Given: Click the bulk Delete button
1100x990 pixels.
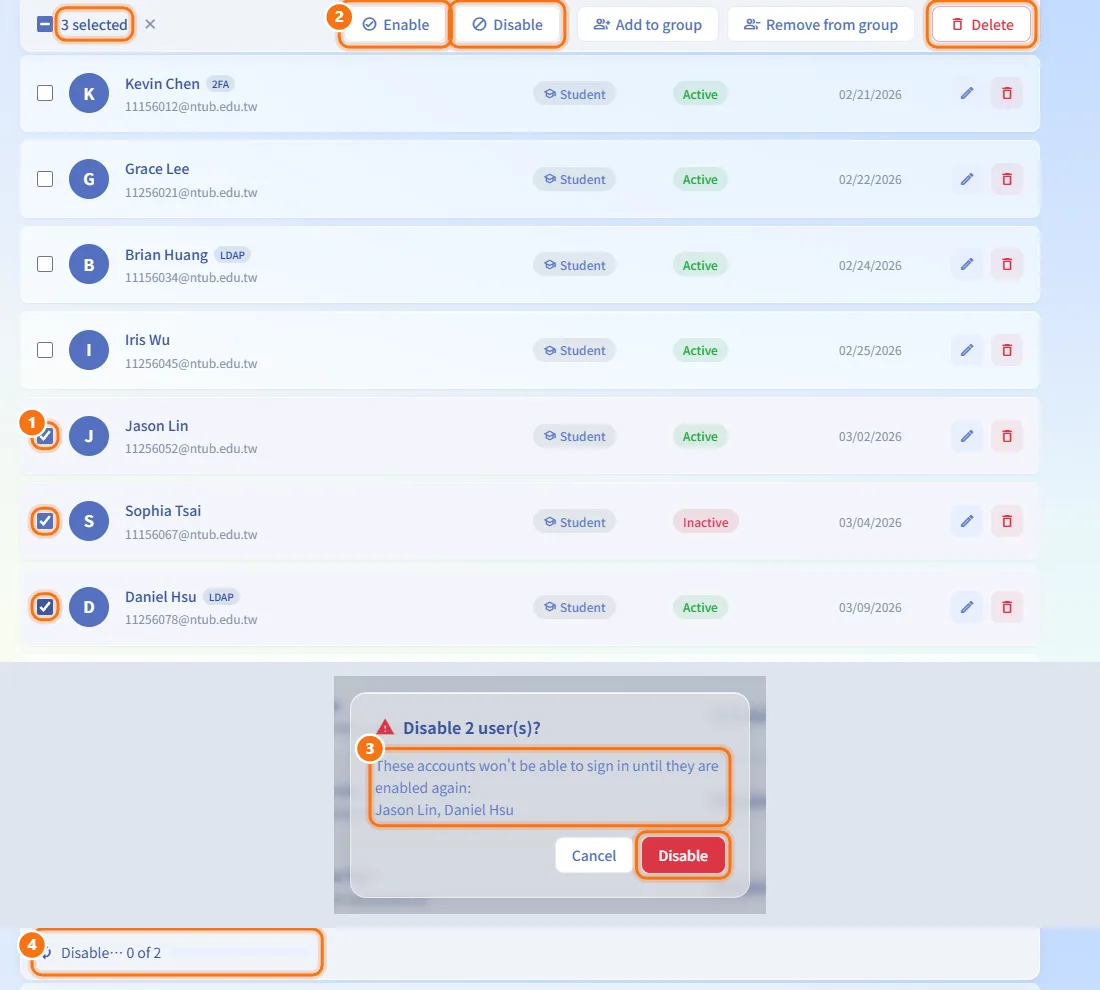Looking at the screenshot, I should pos(981,25).
